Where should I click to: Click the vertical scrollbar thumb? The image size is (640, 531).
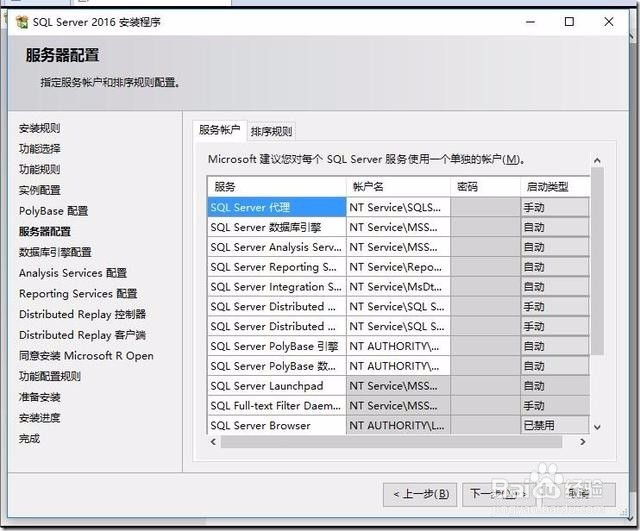(x=597, y=260)
